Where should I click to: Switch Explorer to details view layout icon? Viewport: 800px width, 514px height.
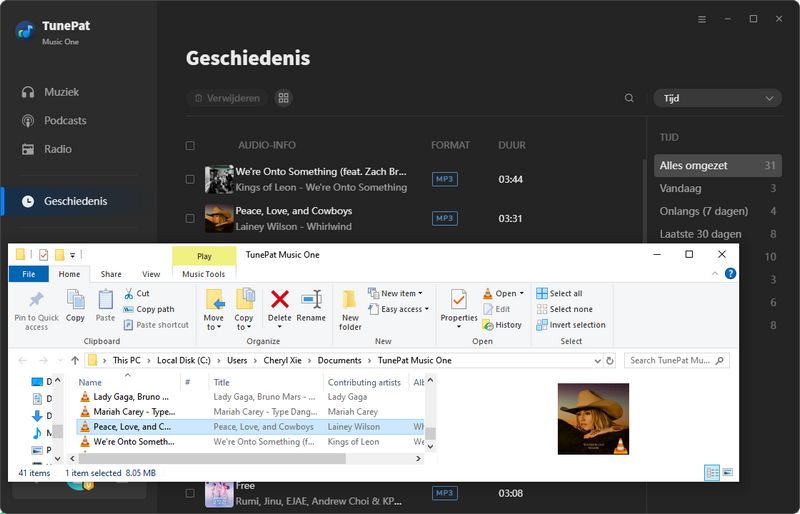click(712, 473)
